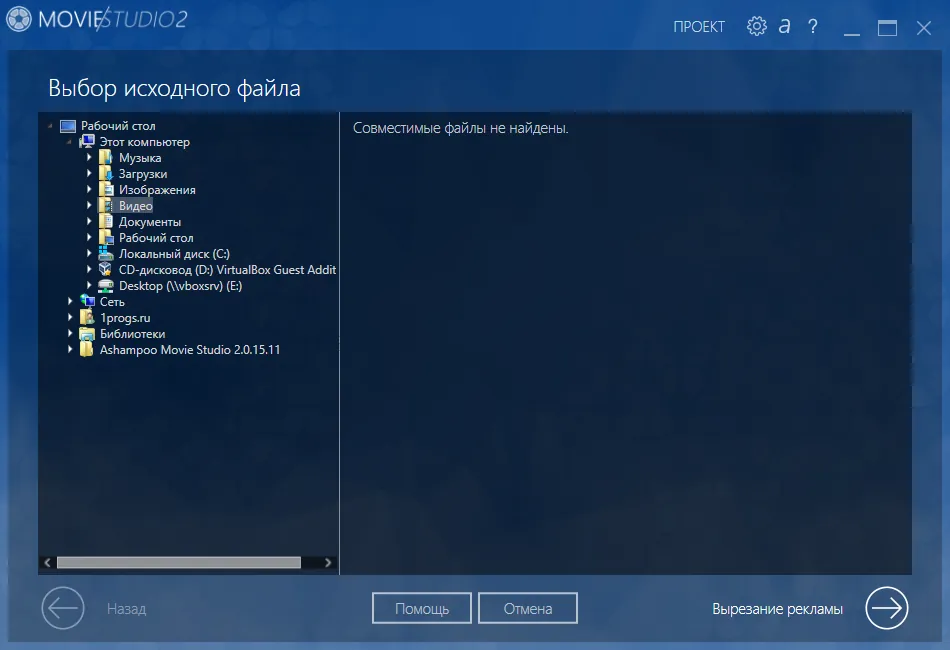Select the CD-дисковод (D:) drive icon
Image resolution: width=950 pixels, height=650 pixels.
pyautogui.click(x=105, y=270)
